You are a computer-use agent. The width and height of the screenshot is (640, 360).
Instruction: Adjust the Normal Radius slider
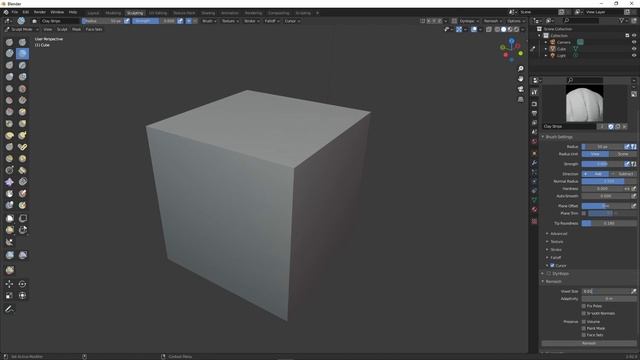point(609,181)
